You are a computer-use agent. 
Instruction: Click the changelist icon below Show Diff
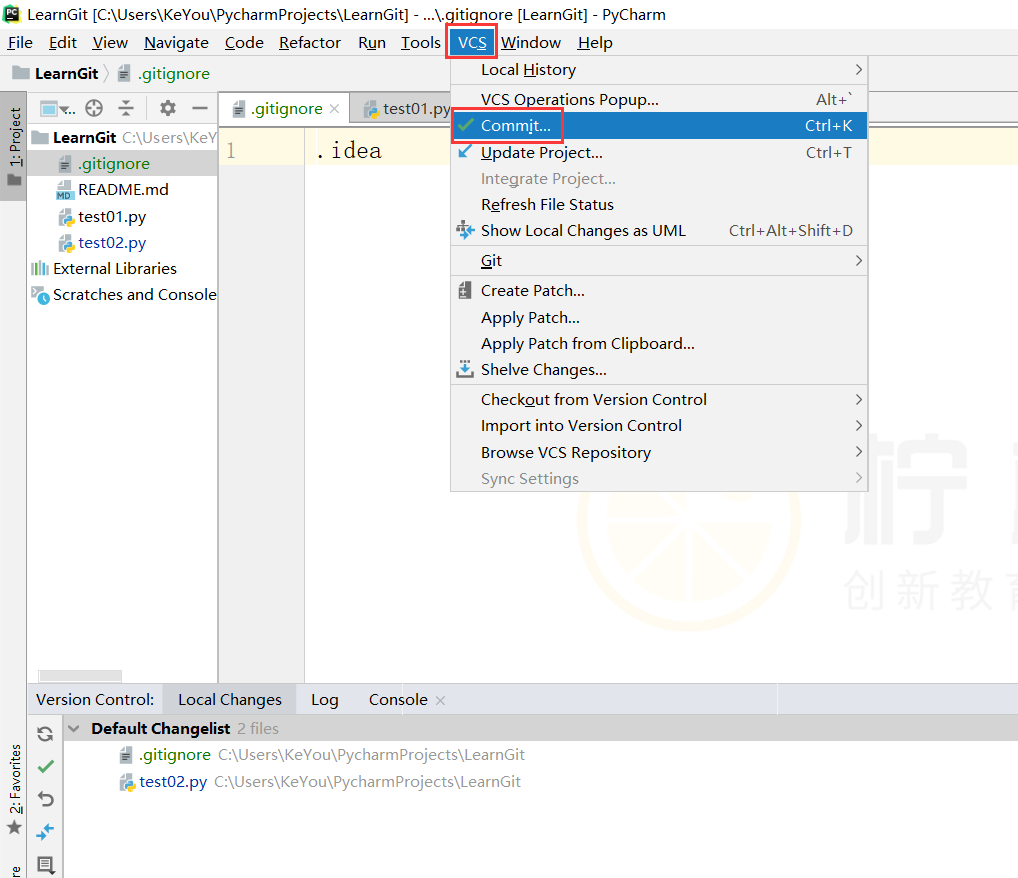point(45,864)
